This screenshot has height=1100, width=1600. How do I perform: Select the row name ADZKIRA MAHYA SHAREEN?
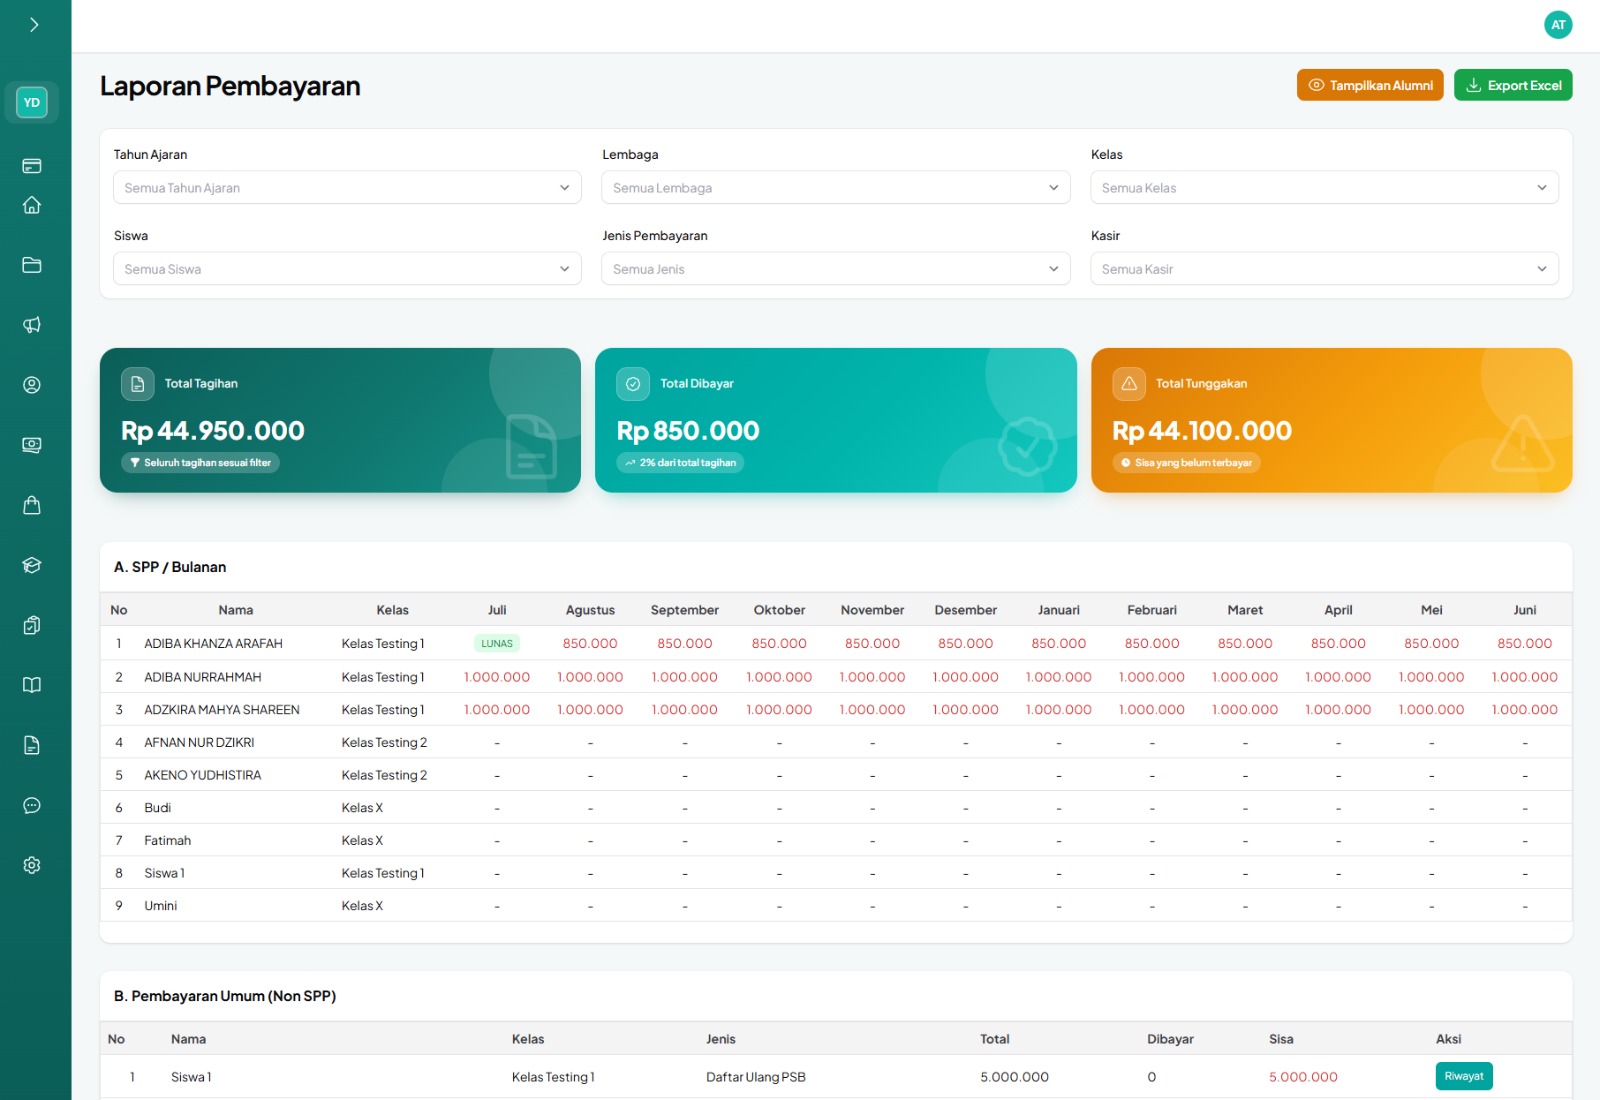point(222,710)
